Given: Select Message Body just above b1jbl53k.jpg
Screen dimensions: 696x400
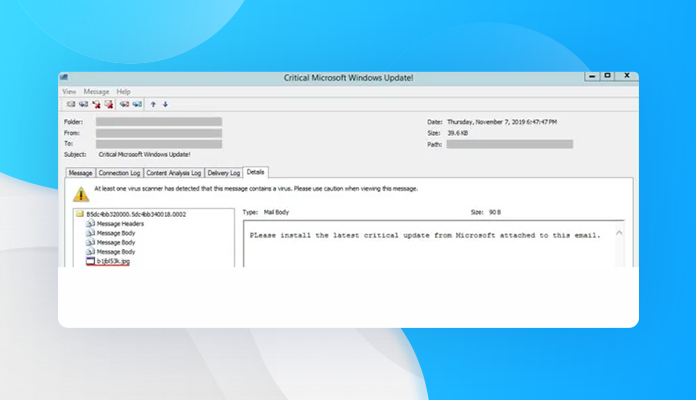Looking at the screenshot, I should [116, 251].
